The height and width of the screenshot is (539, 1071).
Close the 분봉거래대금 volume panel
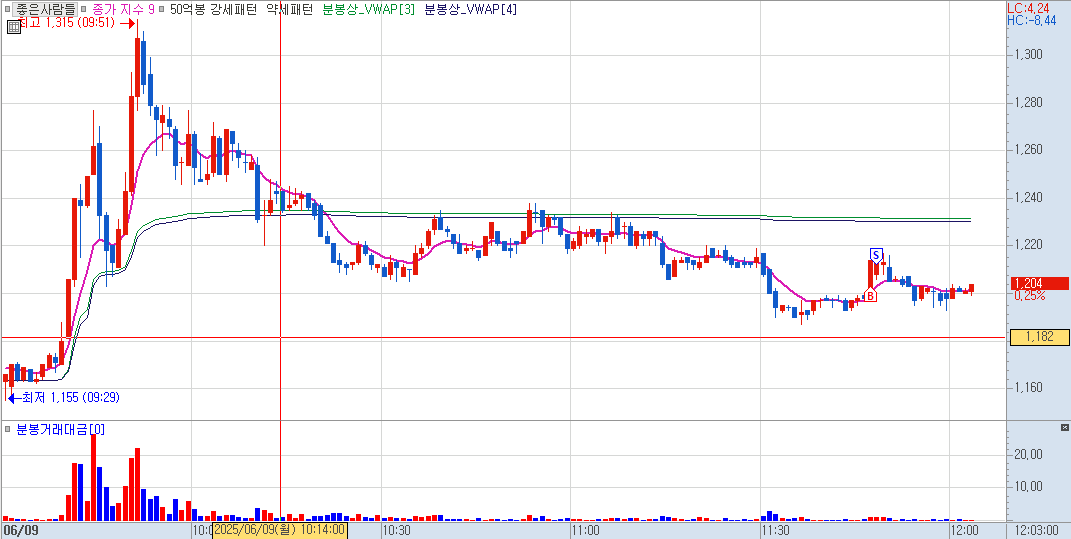(x=1064, y=428)
